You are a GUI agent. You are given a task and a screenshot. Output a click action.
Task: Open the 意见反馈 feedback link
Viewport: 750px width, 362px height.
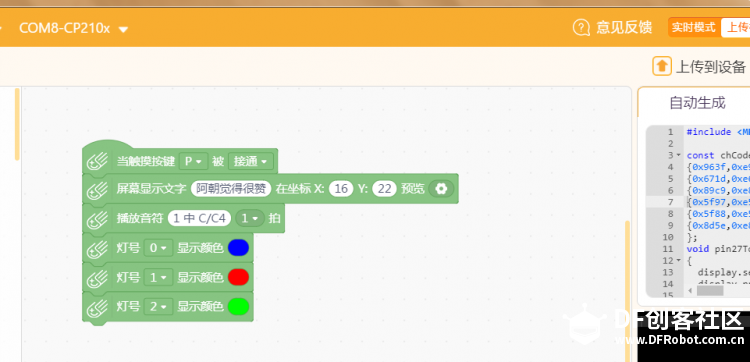[x=624, y=28]
